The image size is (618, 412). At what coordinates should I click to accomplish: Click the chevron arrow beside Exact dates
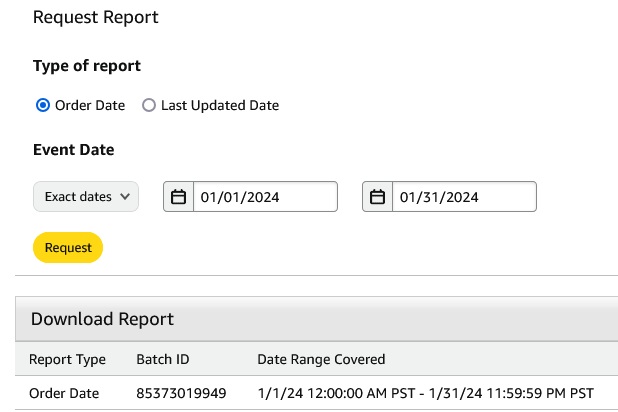pyautogui.click(x=125, y=196)
